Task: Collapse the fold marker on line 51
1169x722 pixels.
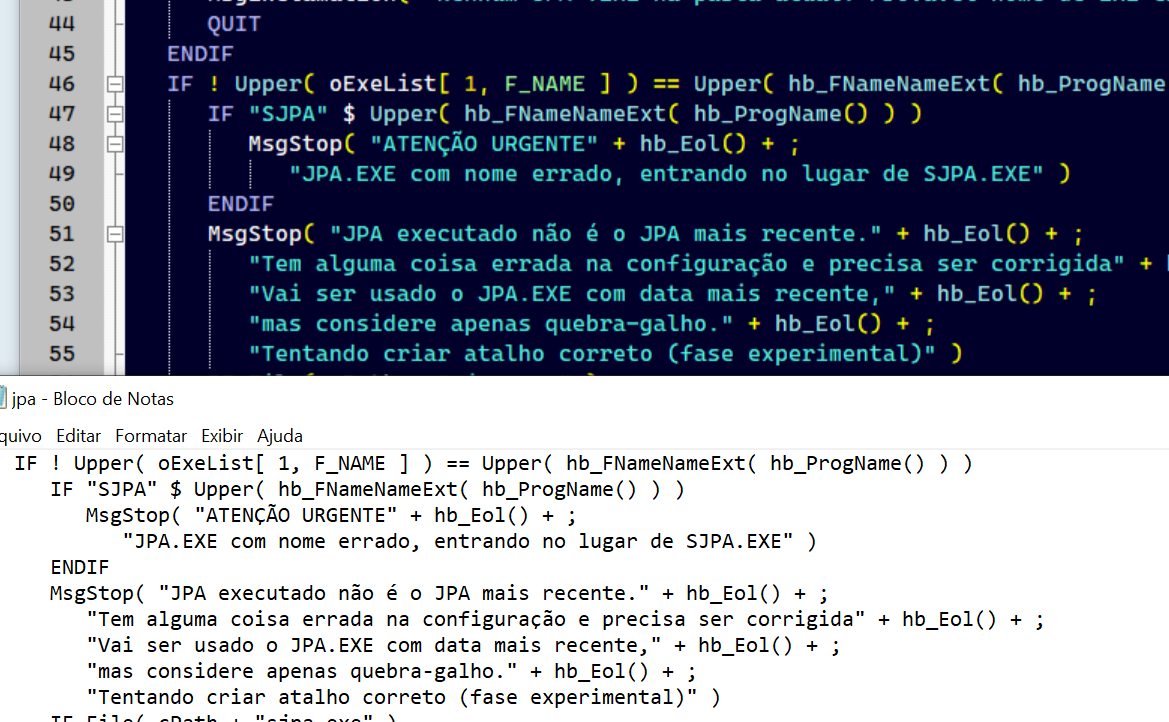Action: (x=115, y=234)
